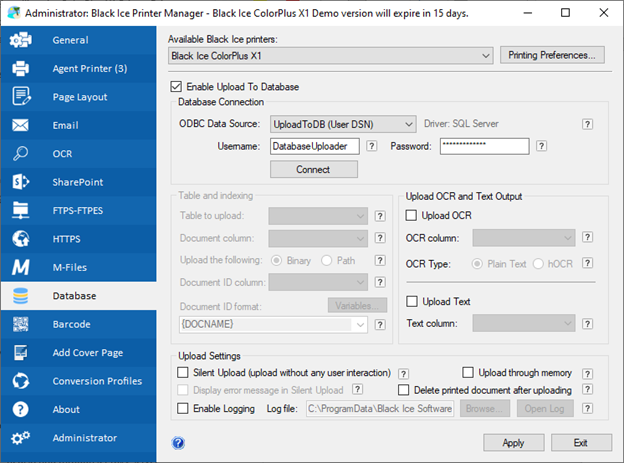Check the Upload OCR checkbox
The width and height of the screenshot is (624, 463).
coord(411,215)
